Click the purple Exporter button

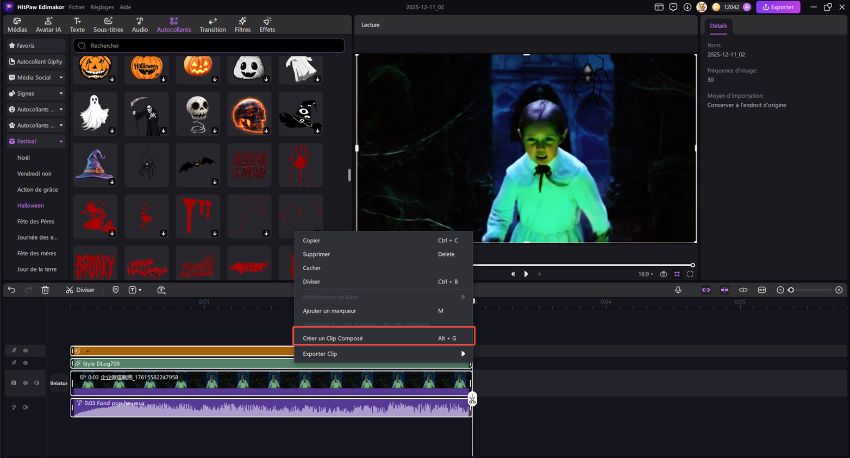click(778, 7)
